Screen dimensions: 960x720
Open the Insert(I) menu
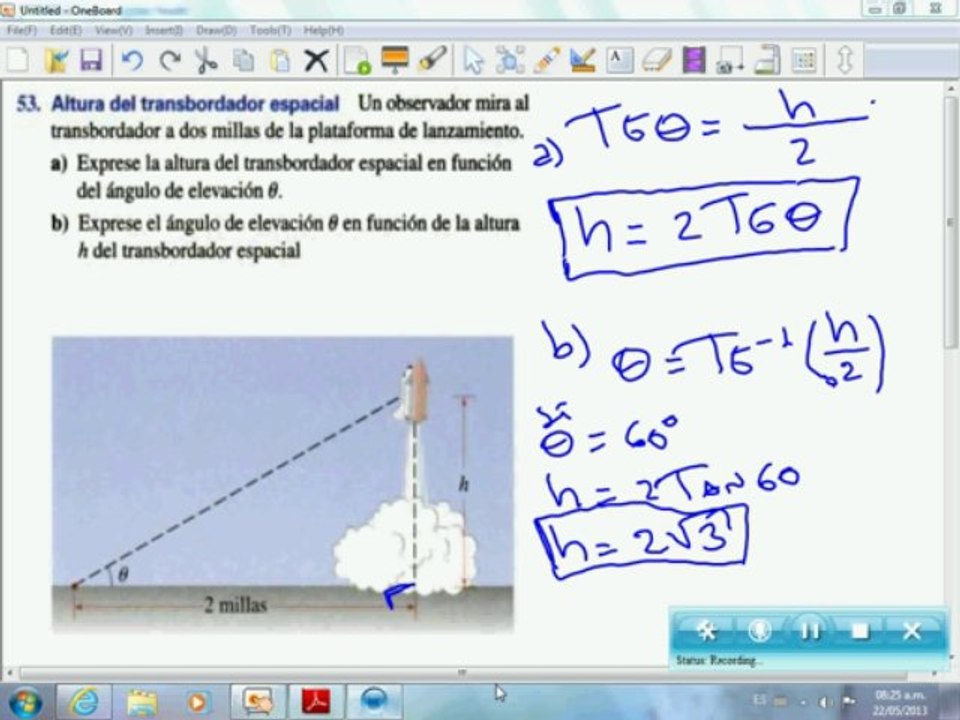(x=164, y=30)
